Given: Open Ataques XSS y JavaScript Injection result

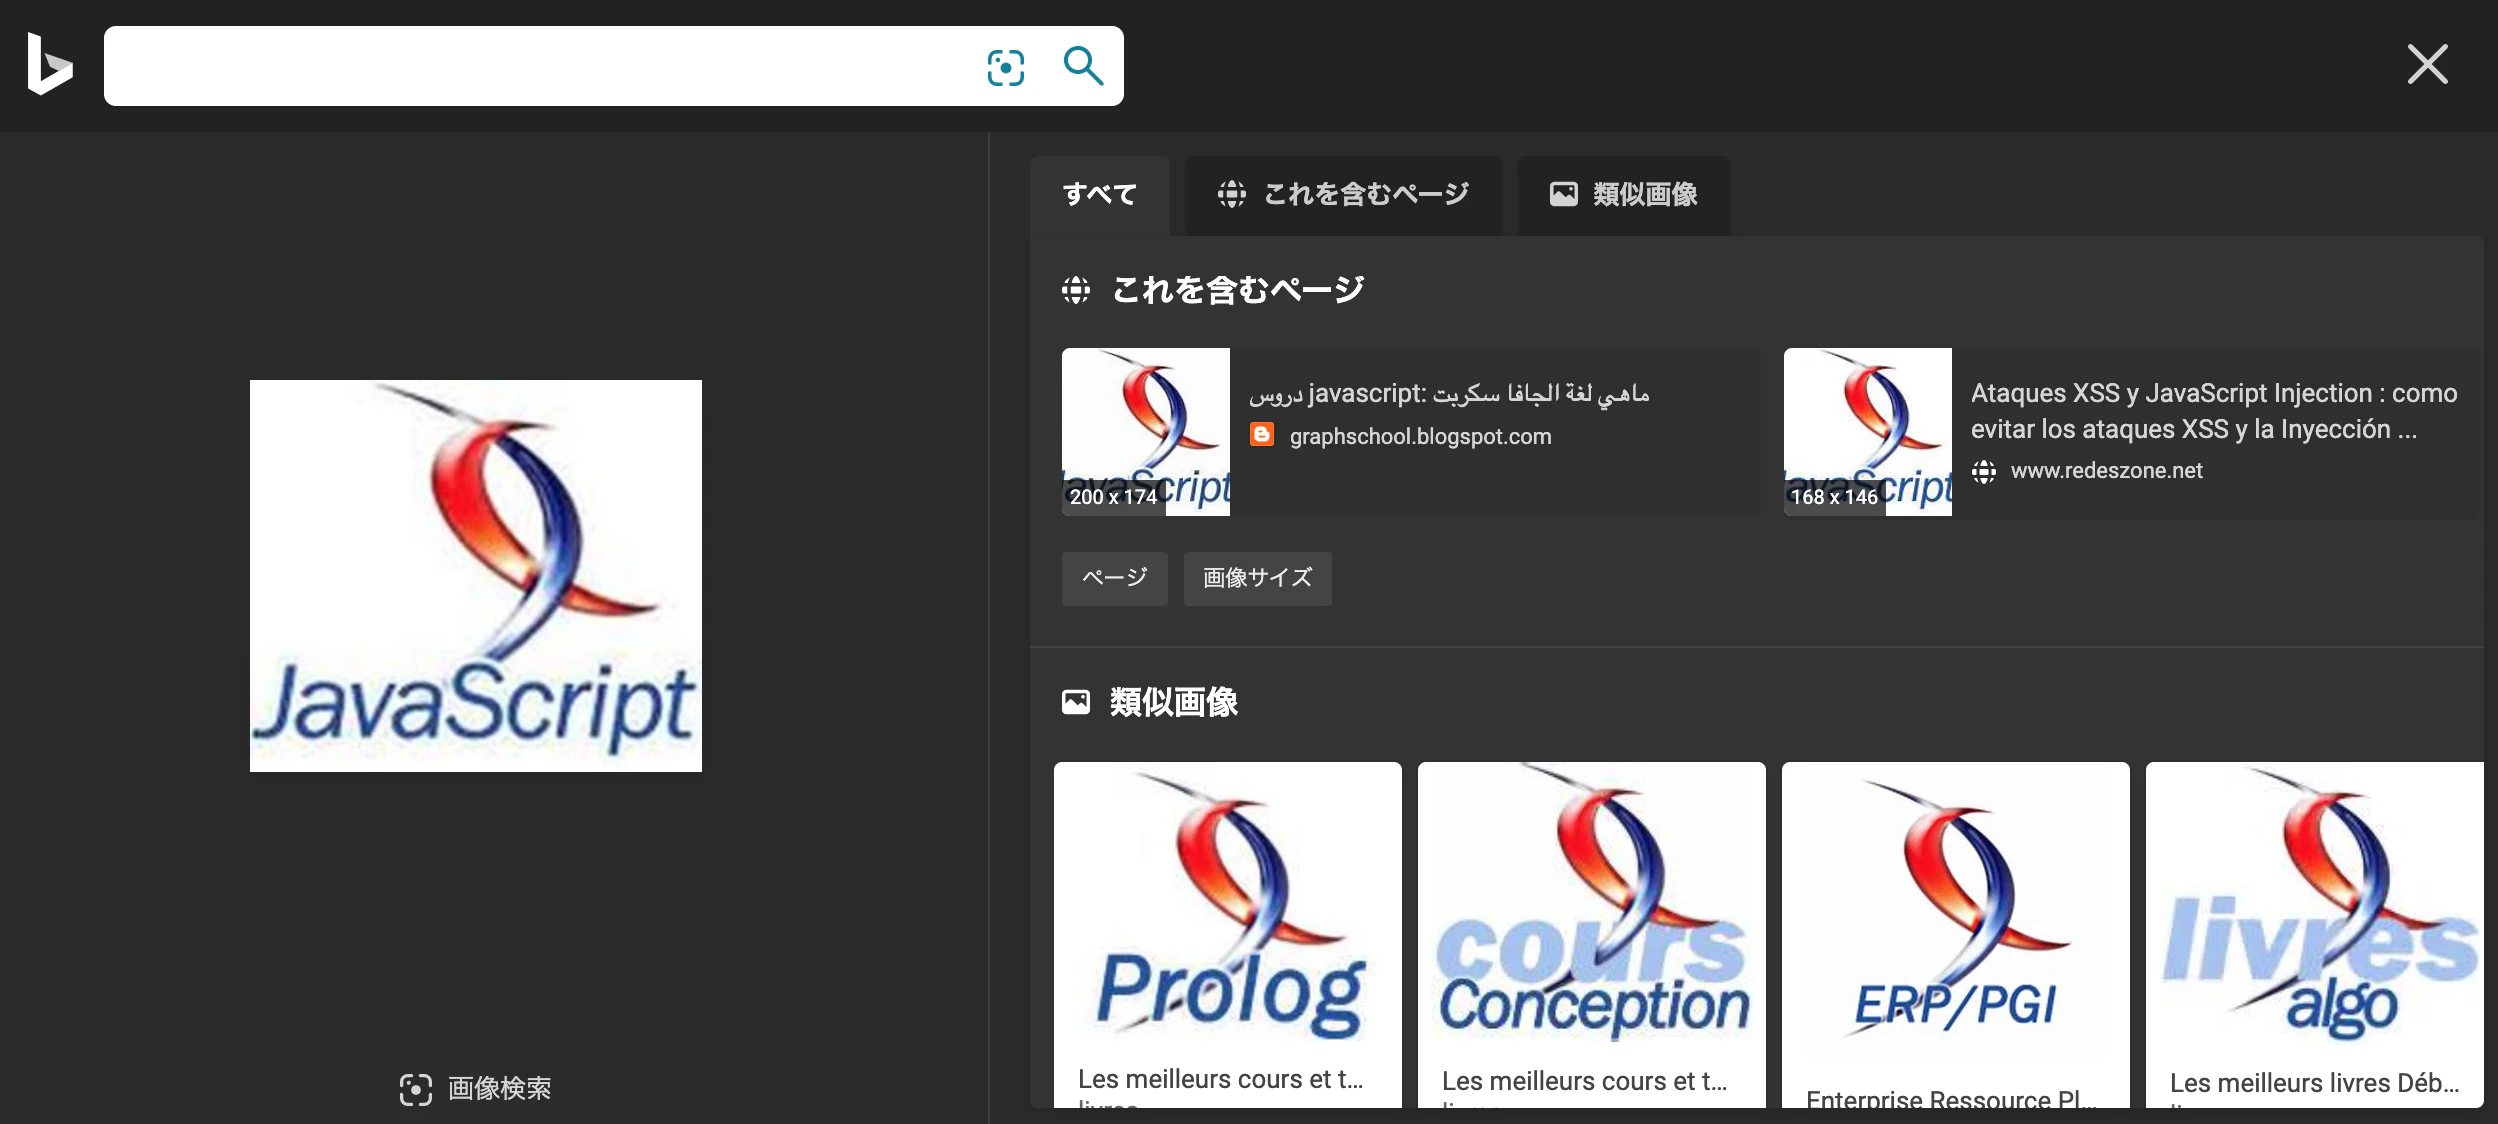Looking at the screenshot, I should [2214, 411].
